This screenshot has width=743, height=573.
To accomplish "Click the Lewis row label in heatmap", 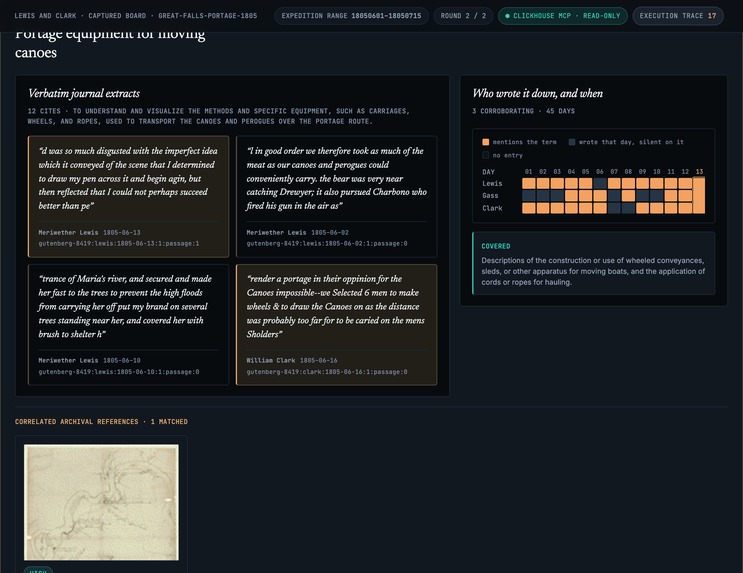I will (492, 183).
